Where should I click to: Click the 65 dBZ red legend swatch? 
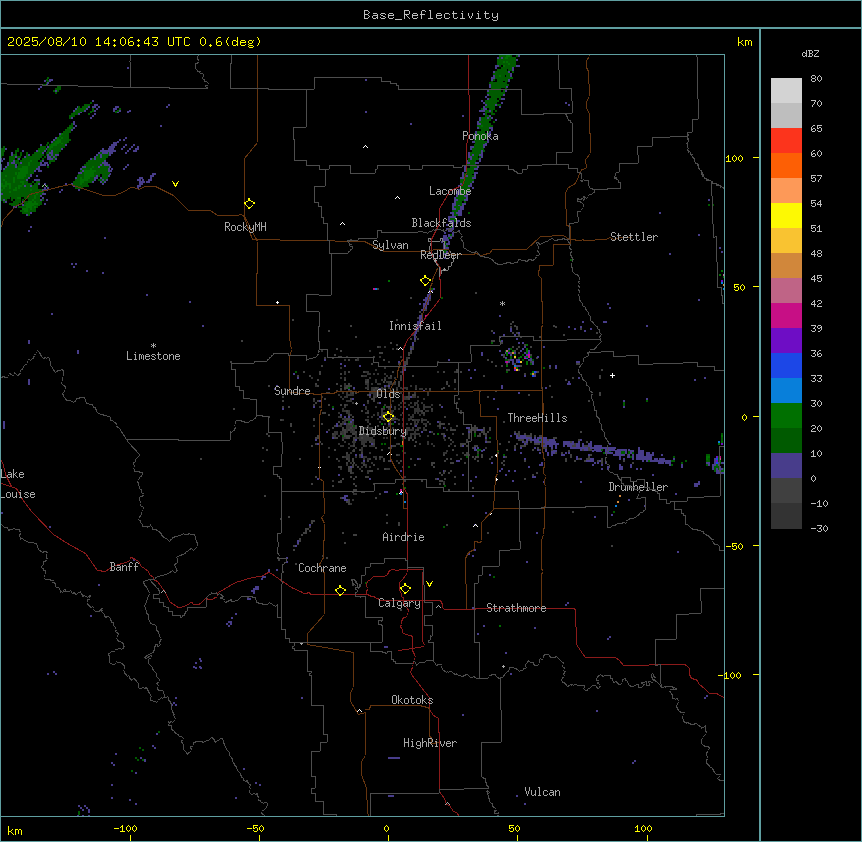(x=786, y=140)
